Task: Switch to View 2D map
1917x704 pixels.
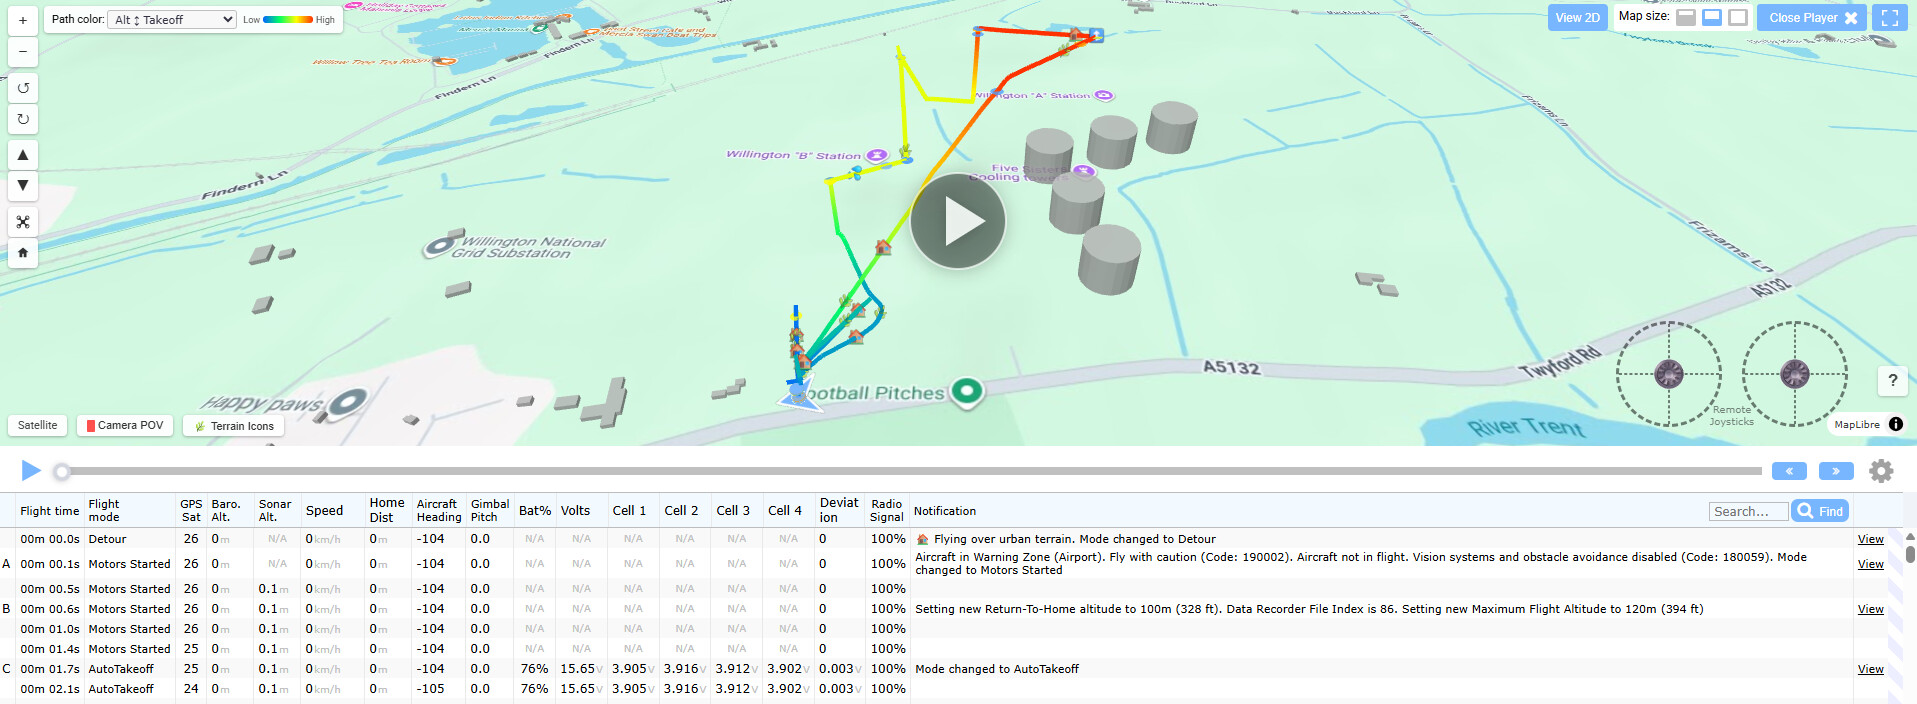Action: pyautogui.click(x=1577, y=18)
